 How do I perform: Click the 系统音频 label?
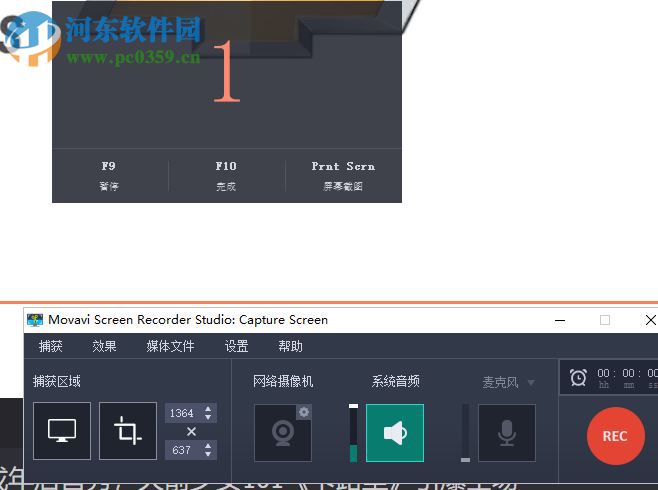(395, 381)
